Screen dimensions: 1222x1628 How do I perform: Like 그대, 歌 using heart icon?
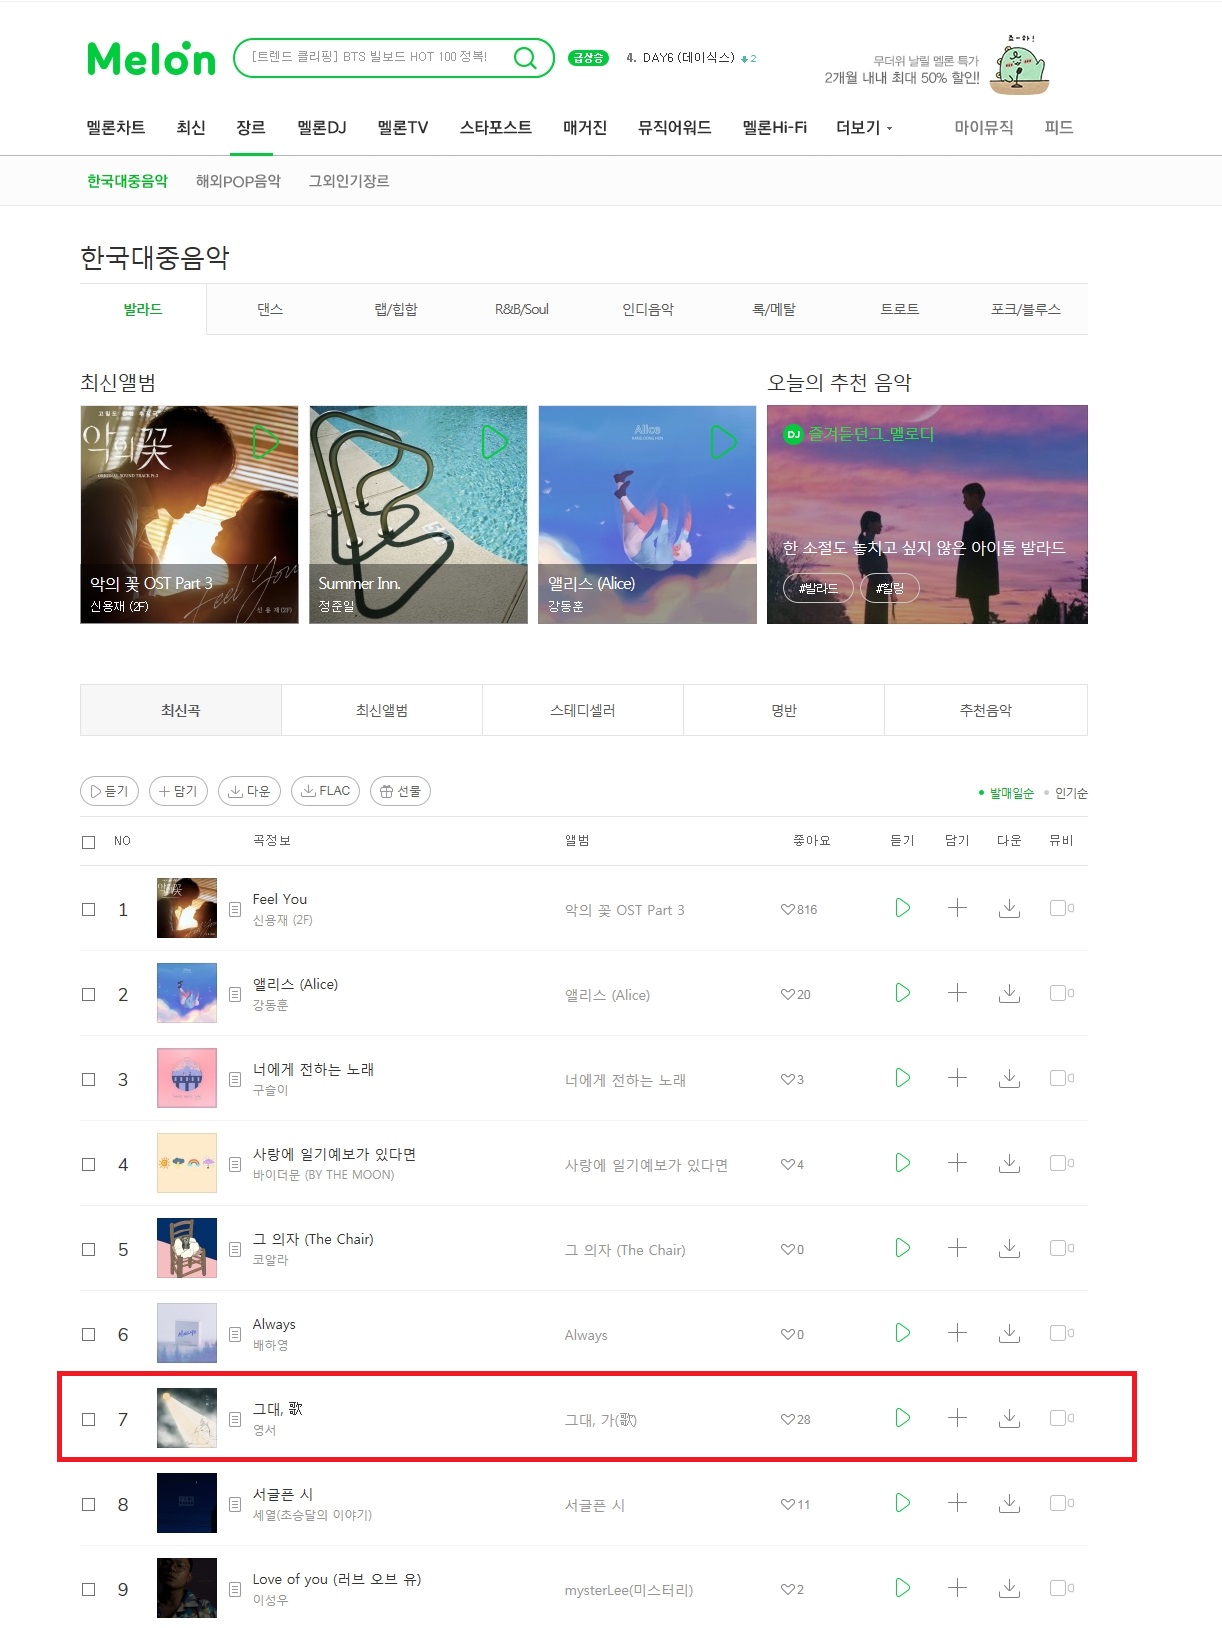[x=787, y=1419]
